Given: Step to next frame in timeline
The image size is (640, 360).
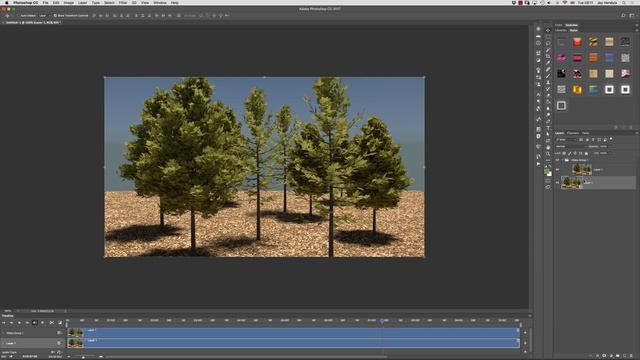Looking at the screenshot, I should (27, 322).
